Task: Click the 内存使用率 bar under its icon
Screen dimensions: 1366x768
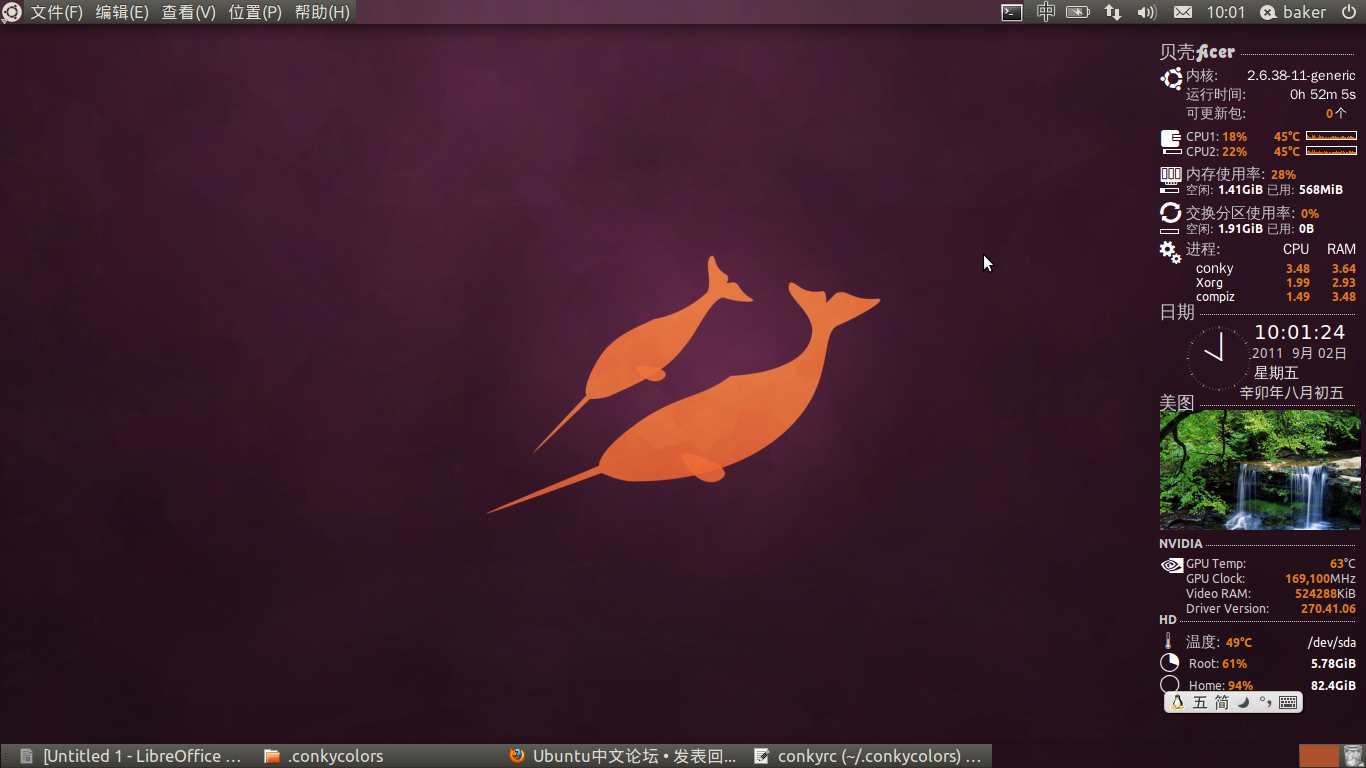Action: [x=1171, y=189]
